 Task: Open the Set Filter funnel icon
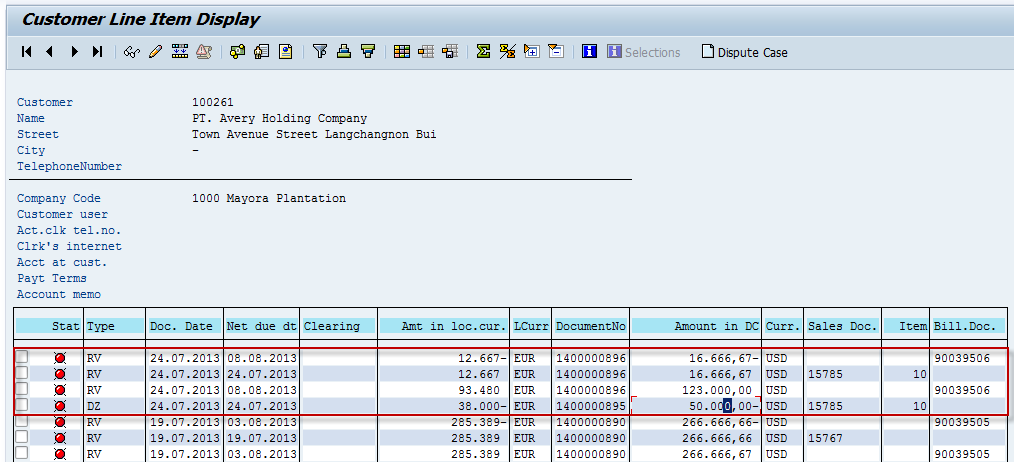(320, 52)
